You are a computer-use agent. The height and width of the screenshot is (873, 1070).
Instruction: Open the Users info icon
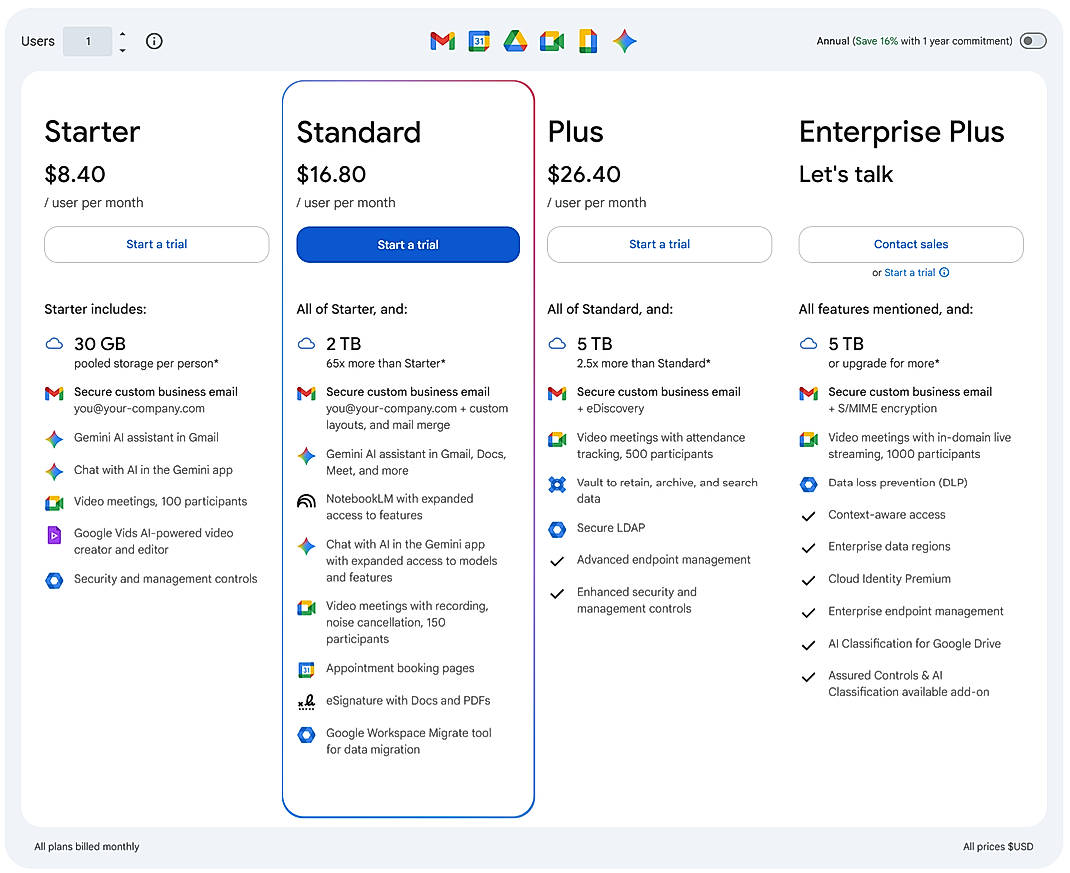[x=154, y=41]
